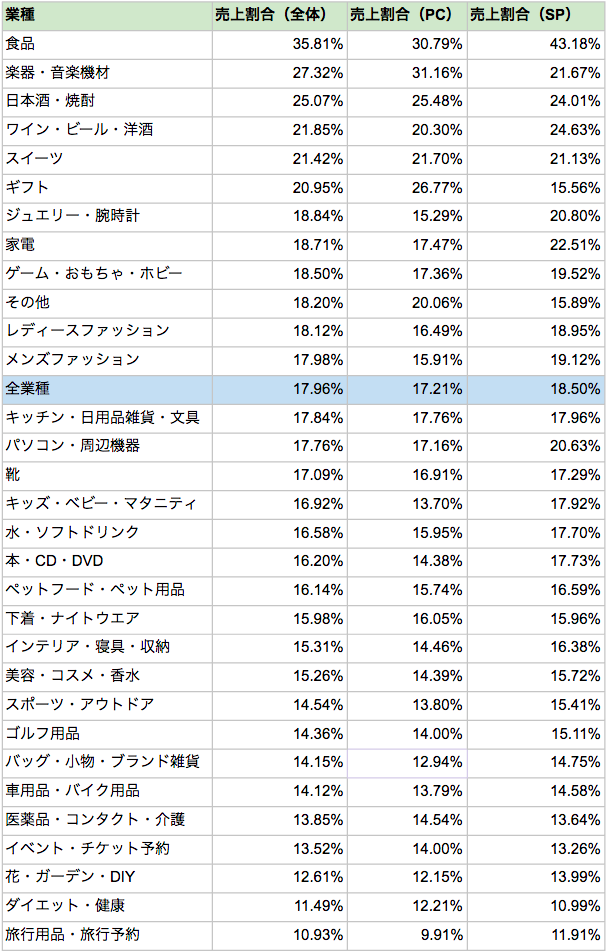Select the レディースファッション cell
The image size is (606, 952).
[x=107, y=332]
